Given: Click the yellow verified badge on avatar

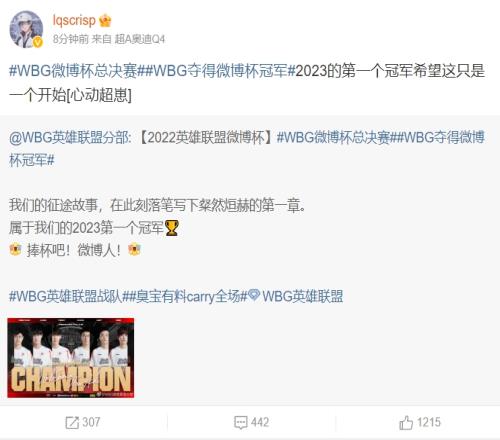Looking at the screenshot, I should click(38, 42).
